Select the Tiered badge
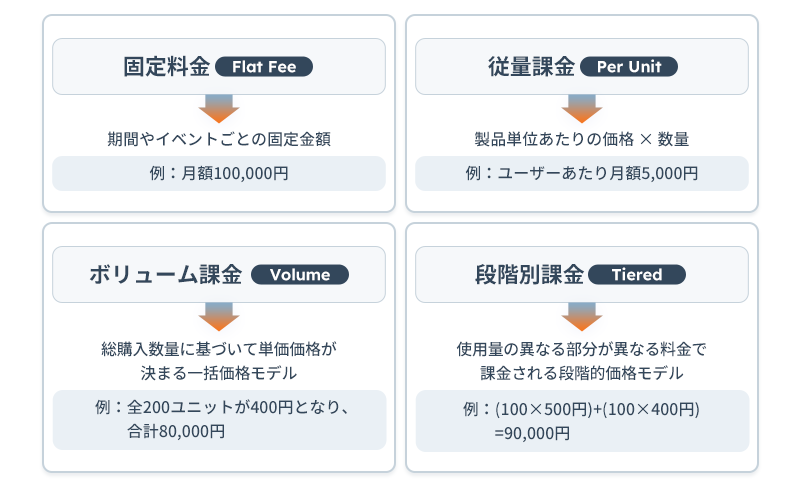800x490 pixels. click(636, 275)
